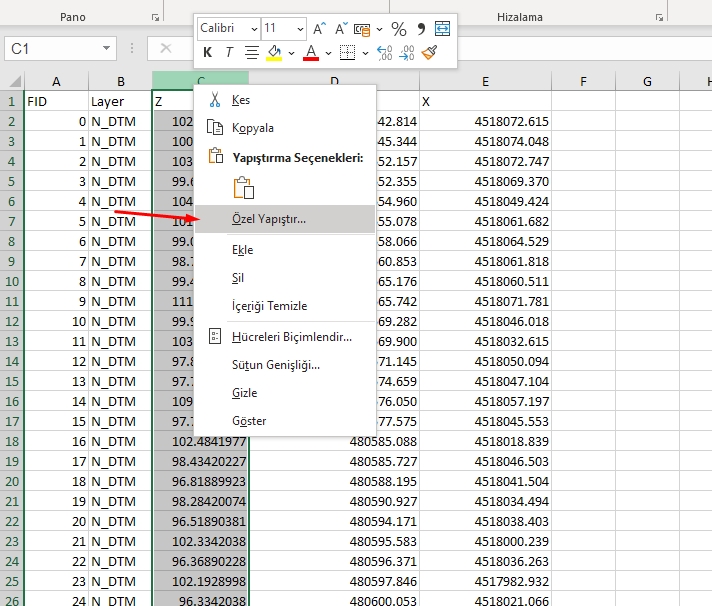The image size is (712, 606).
Task: Apply comma style icon
Action: click(421, 29)
